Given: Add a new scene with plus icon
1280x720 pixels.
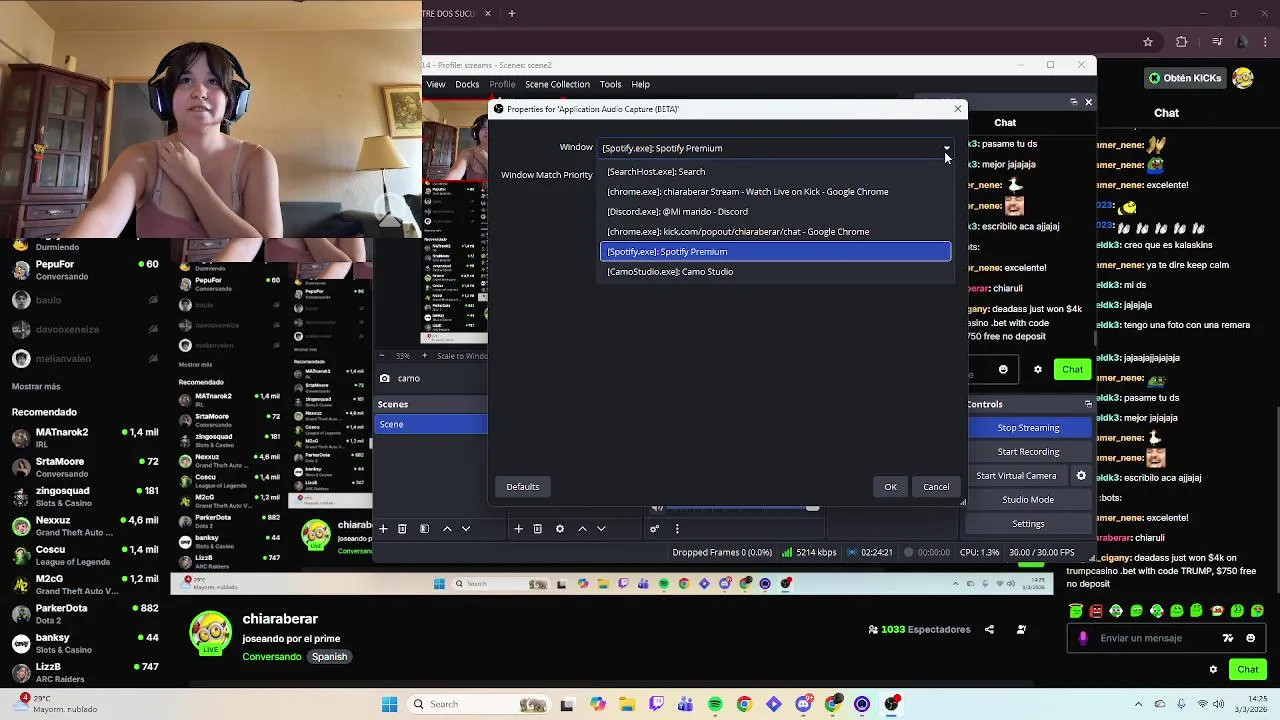Looking at the screenshot, I should tap(383, 529).
